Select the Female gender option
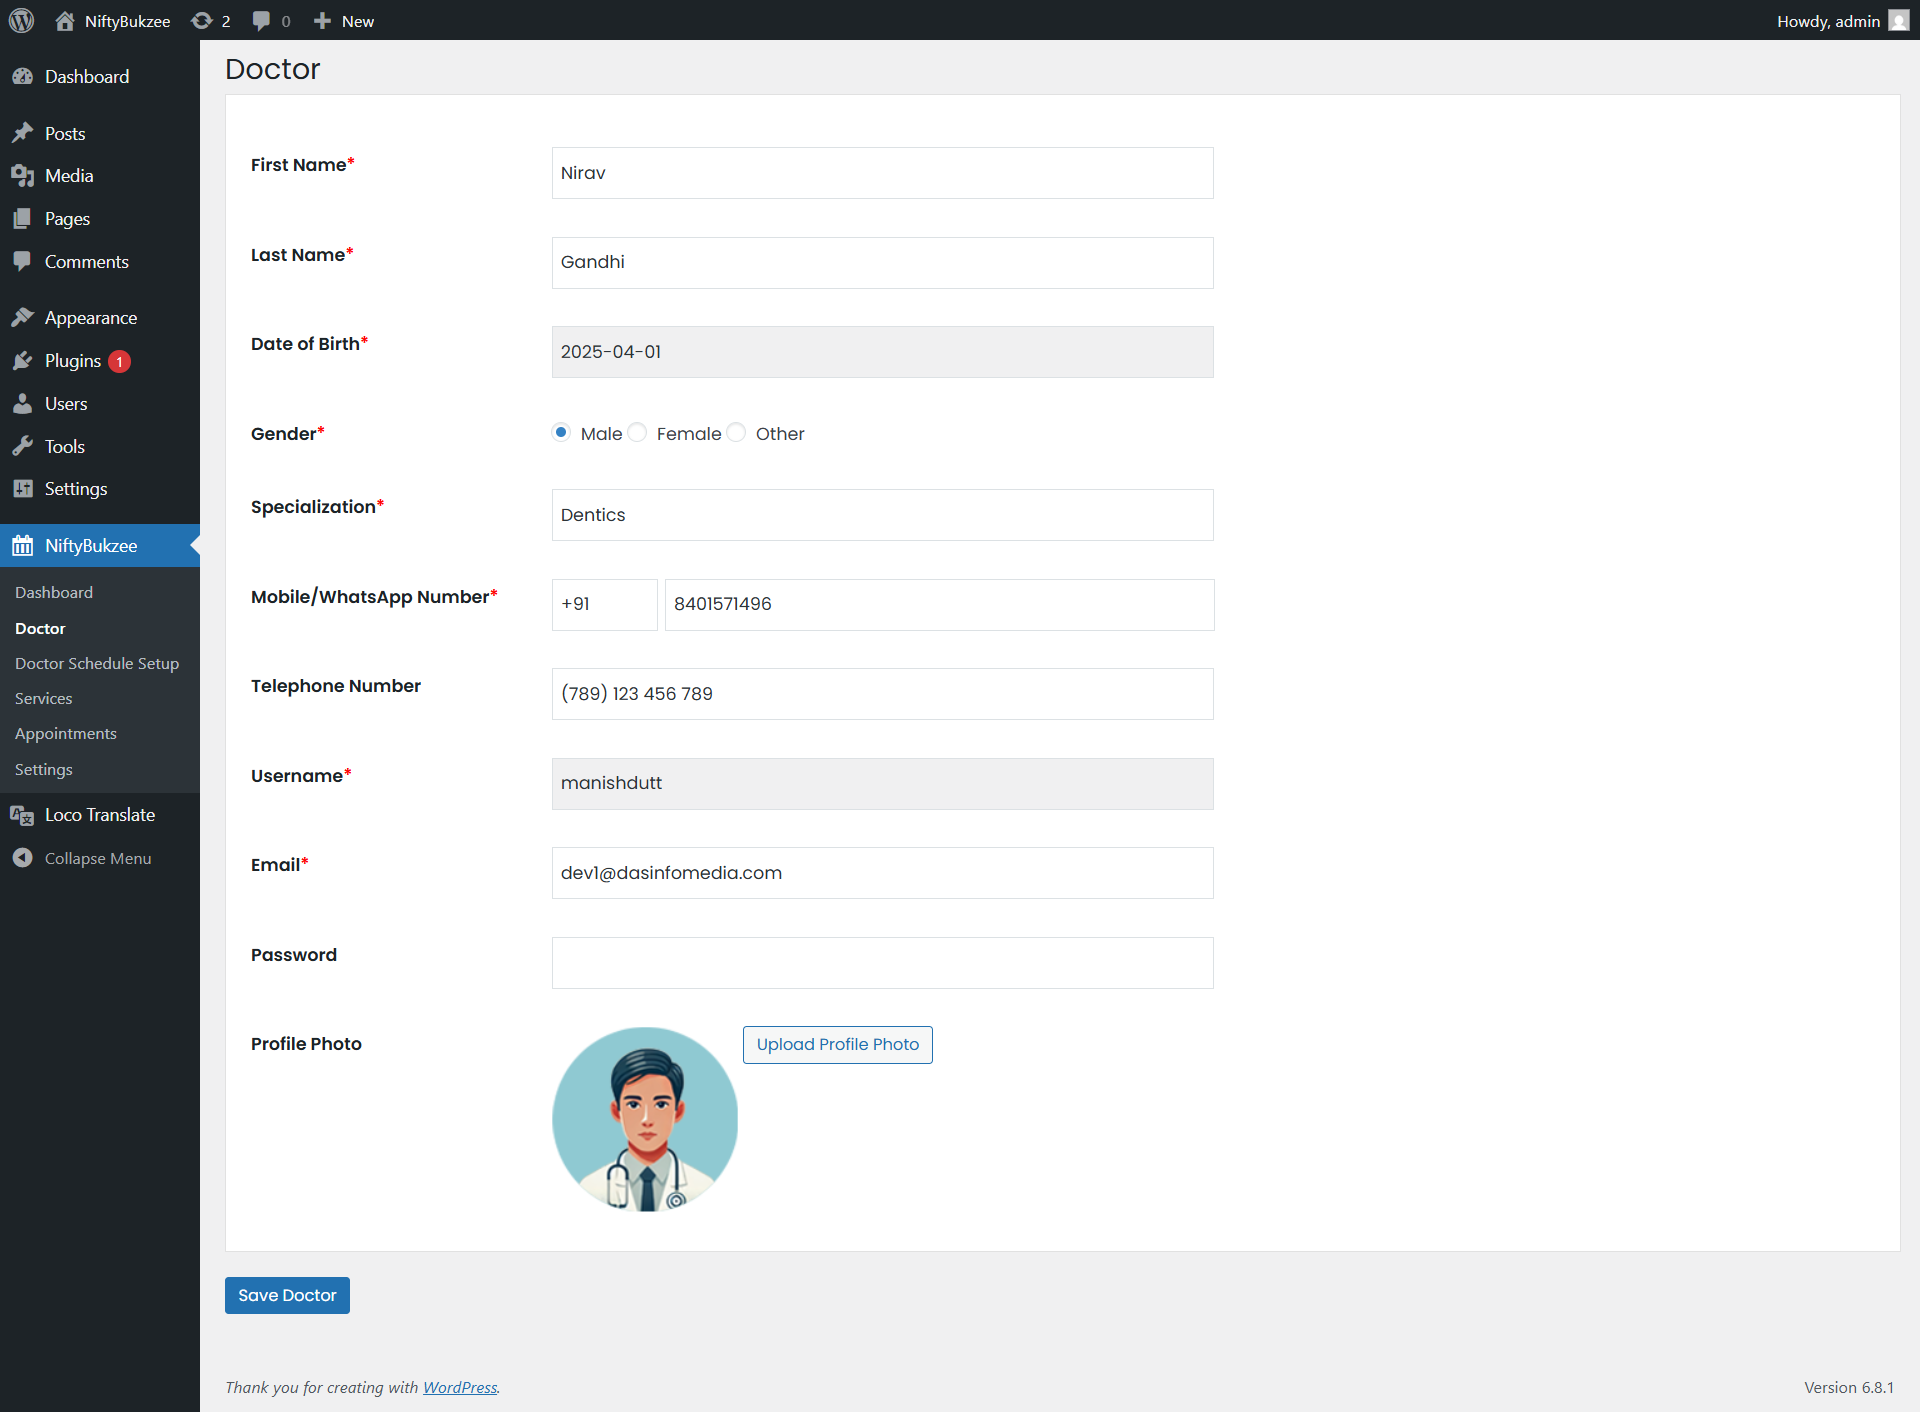Screen dimensions: 1920x1412 638,433
